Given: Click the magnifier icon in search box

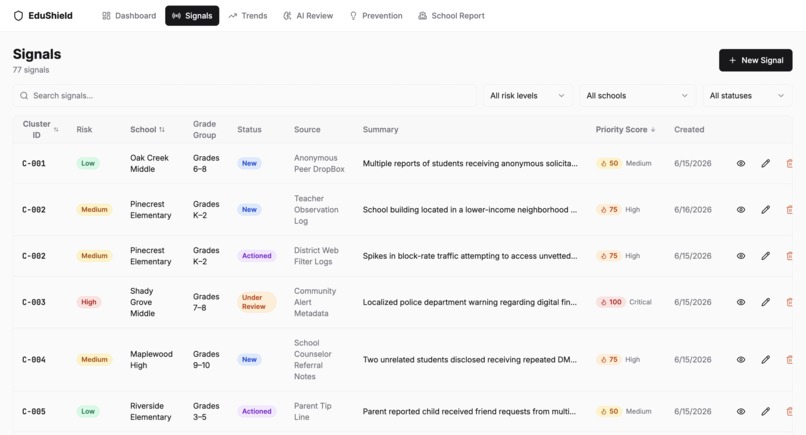Looking at the screenshot, I should coord(24,96).
